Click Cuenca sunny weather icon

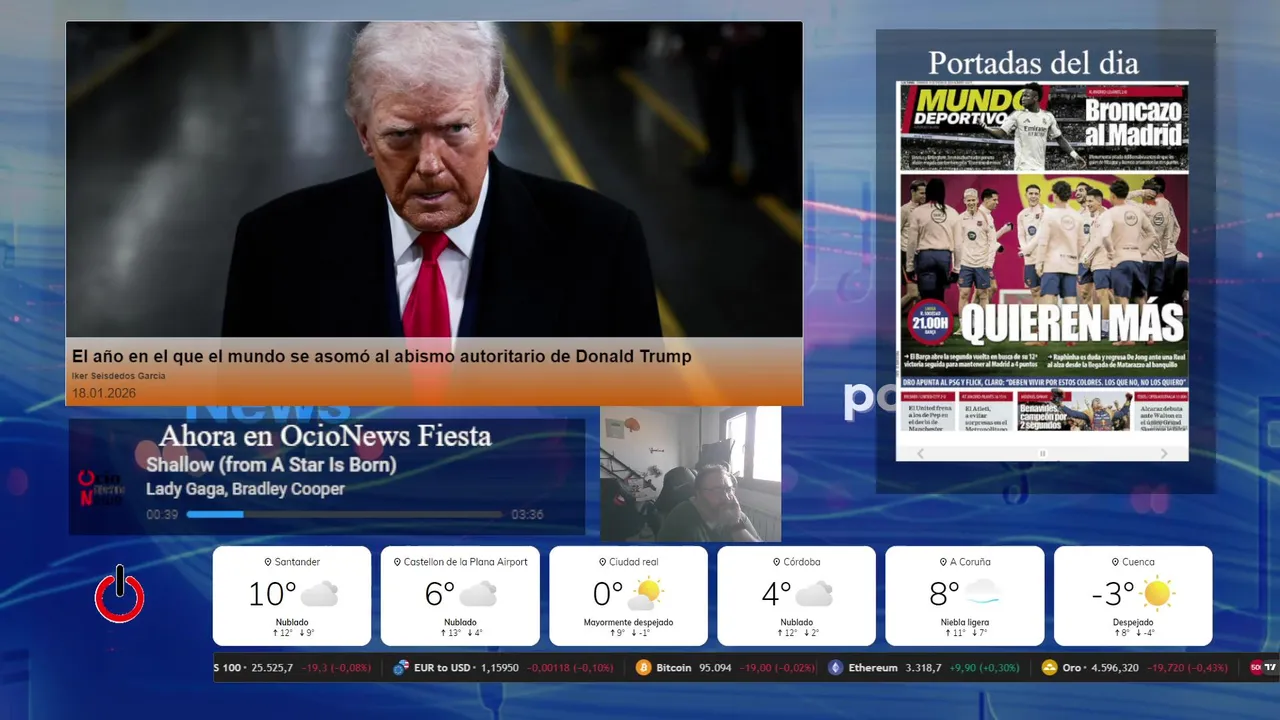[1157, 594]
